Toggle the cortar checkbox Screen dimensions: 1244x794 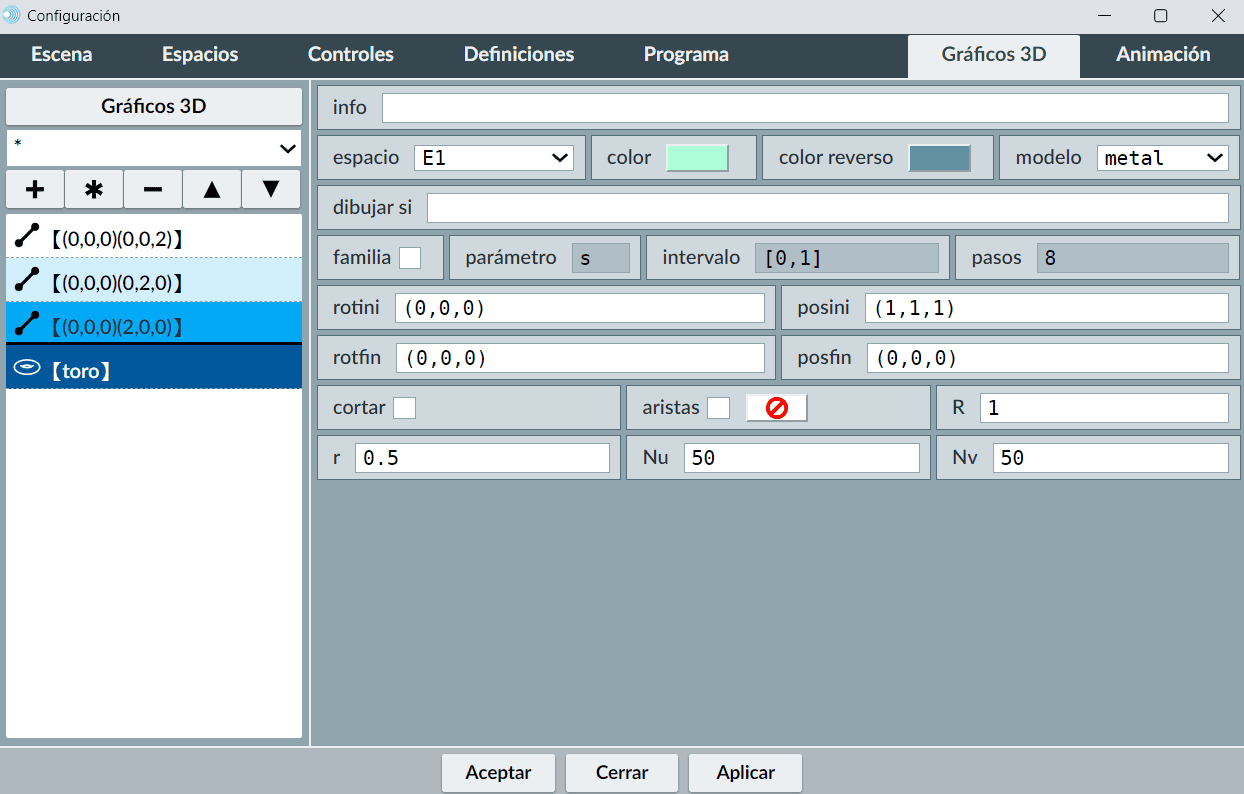(404, 408)
